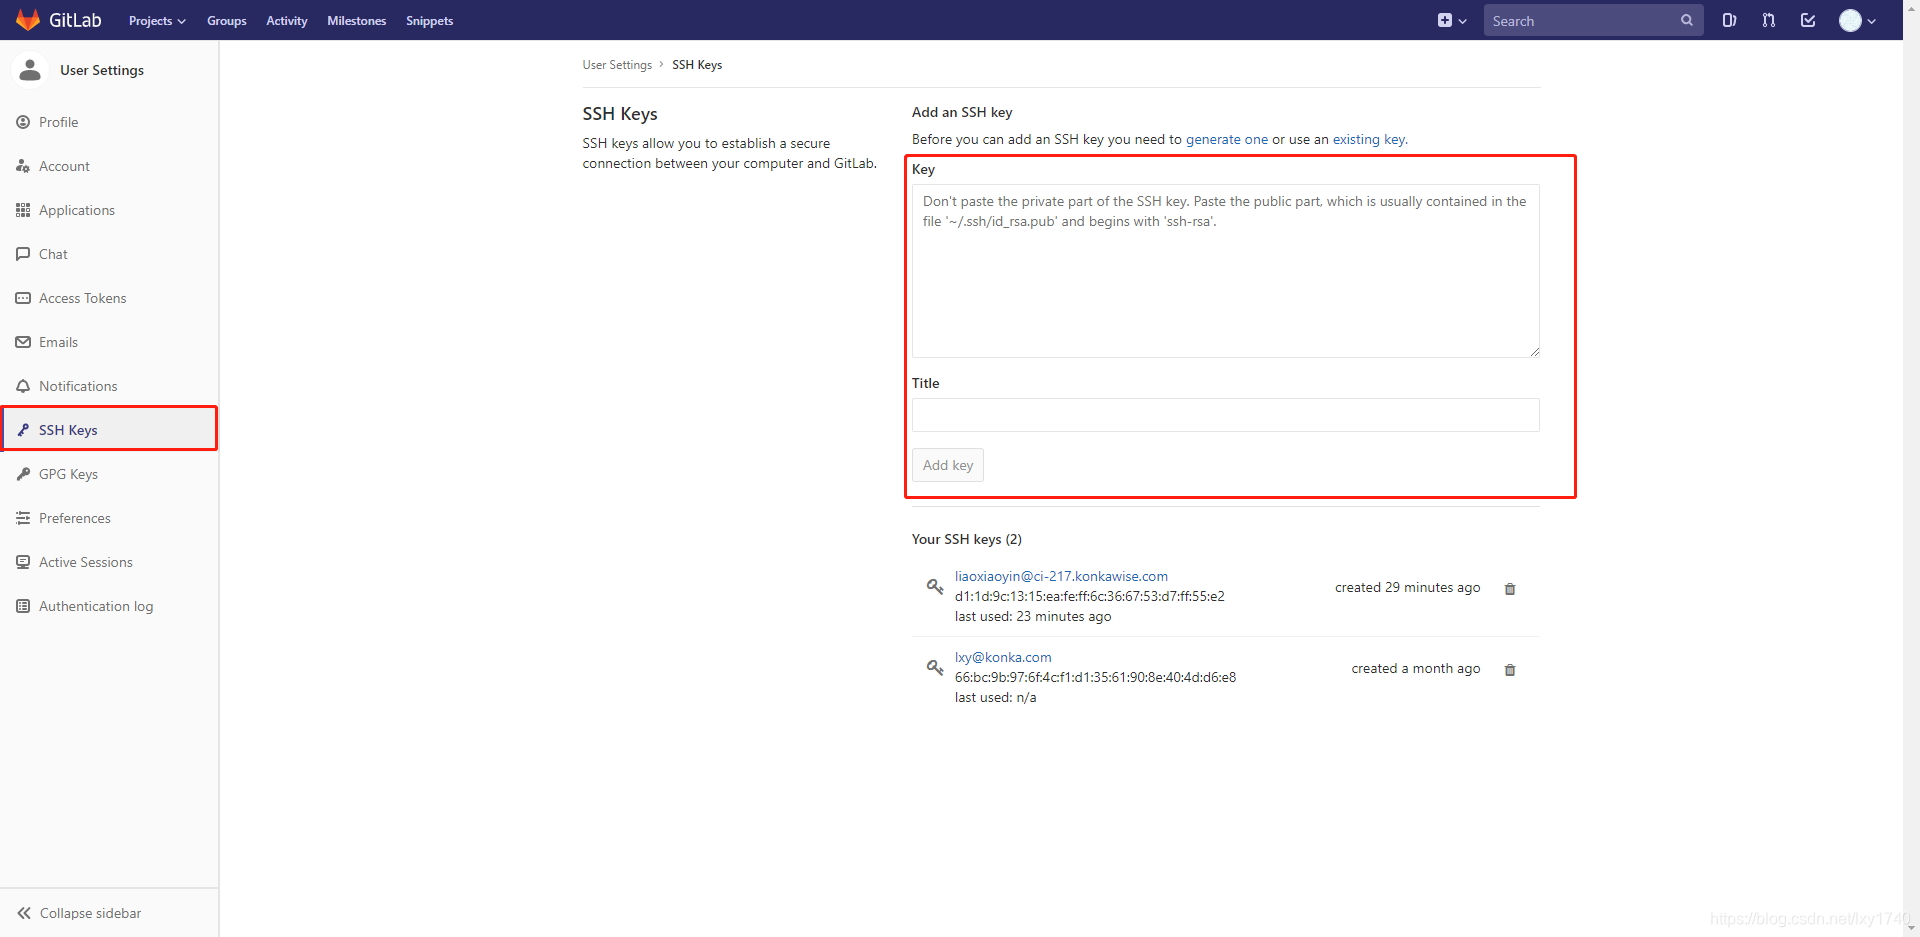Click the User Settings sidebar header

point(102,70)
